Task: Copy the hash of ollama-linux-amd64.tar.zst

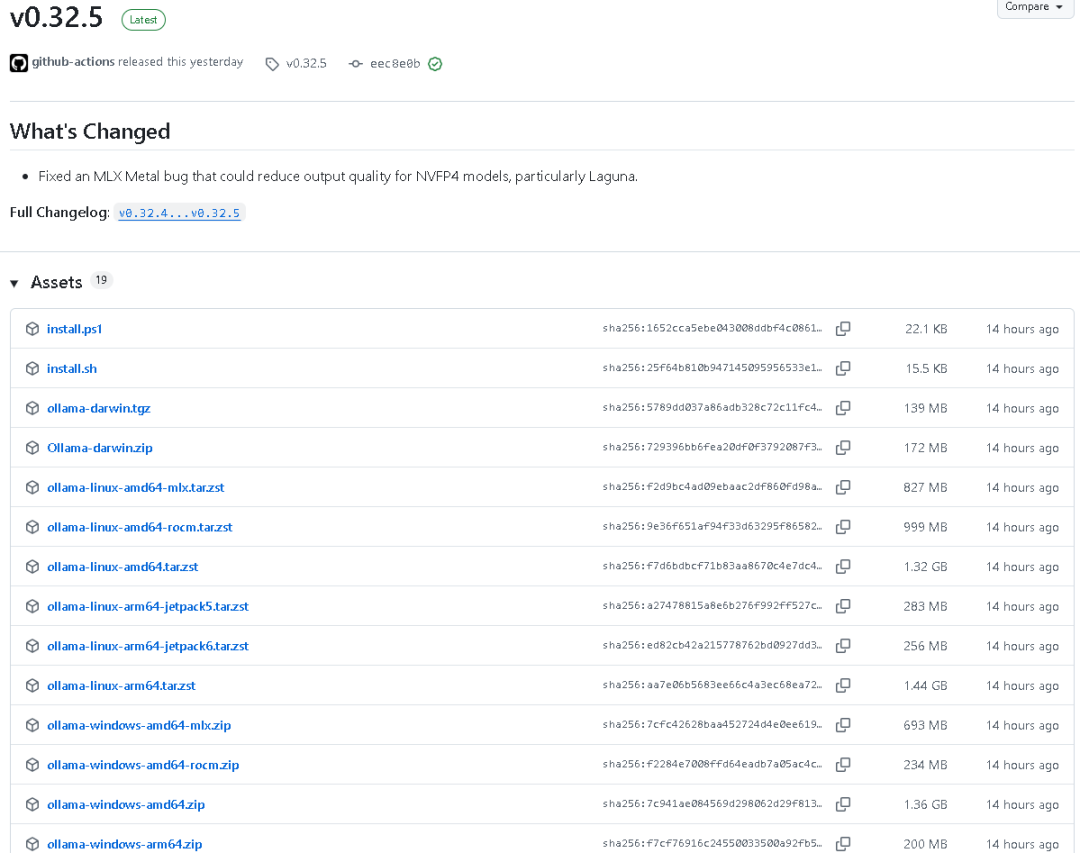Action: pos(842,566)
